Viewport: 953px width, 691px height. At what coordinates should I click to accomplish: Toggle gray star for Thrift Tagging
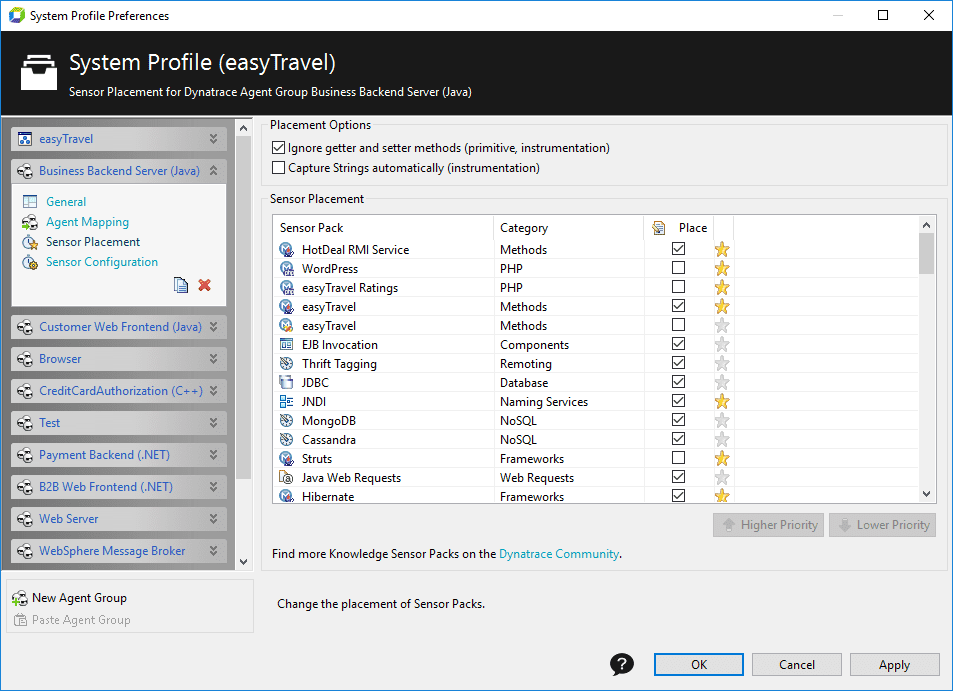[722, 363]
